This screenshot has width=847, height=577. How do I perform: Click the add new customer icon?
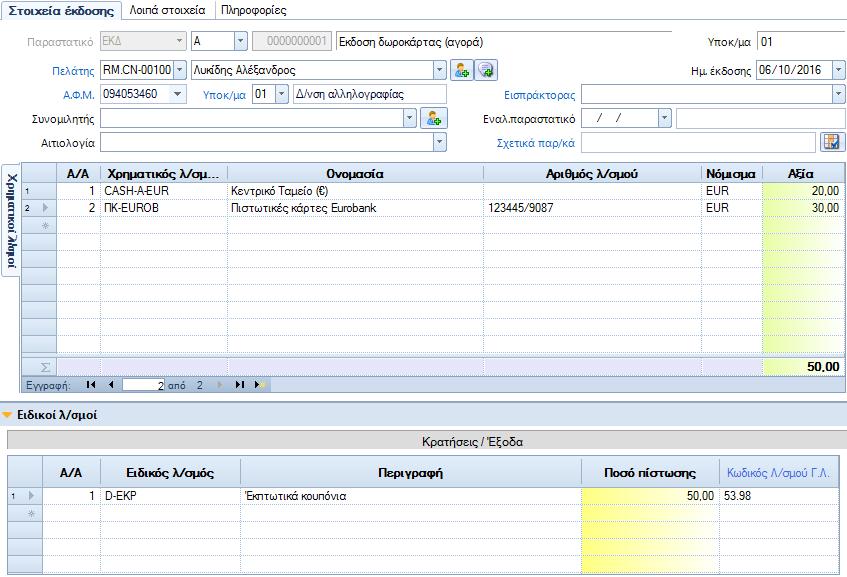click(462, 70)
